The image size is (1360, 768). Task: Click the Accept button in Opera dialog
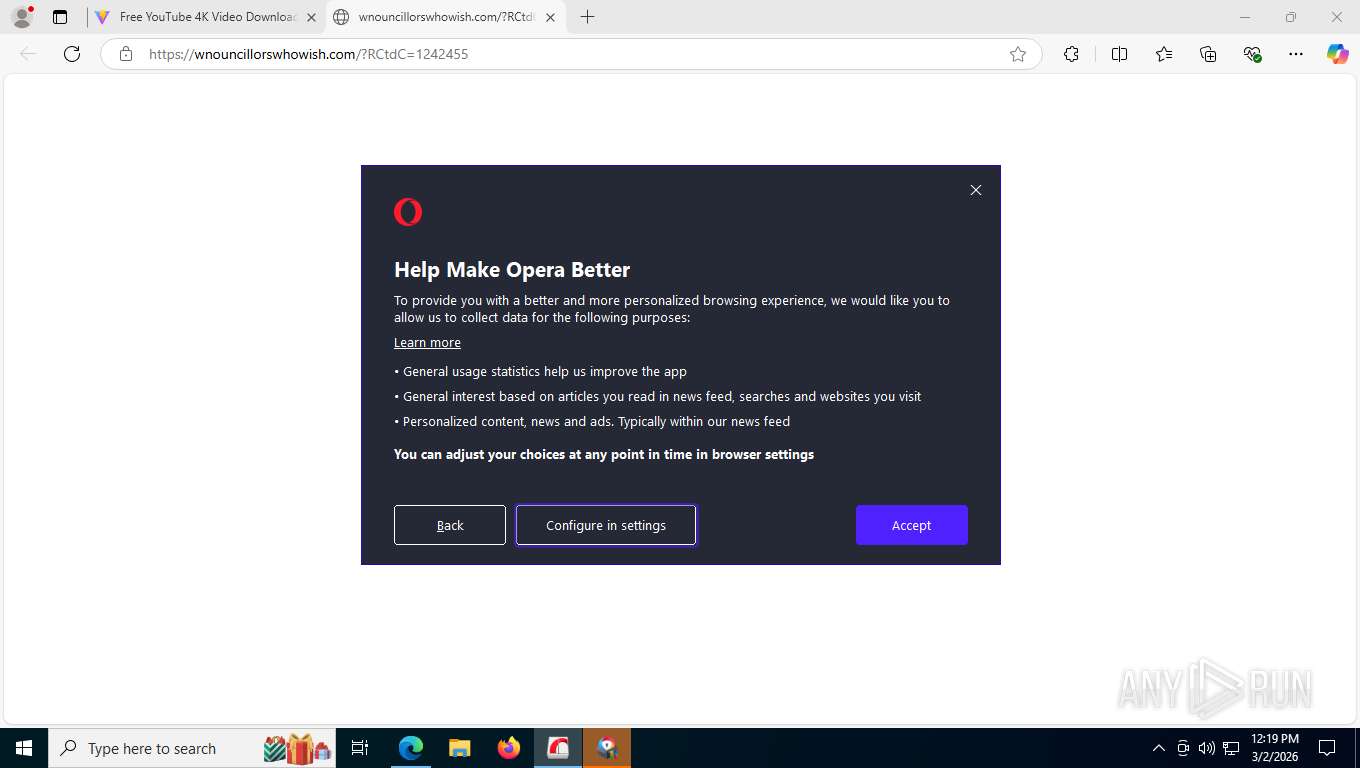coord(911,525)
